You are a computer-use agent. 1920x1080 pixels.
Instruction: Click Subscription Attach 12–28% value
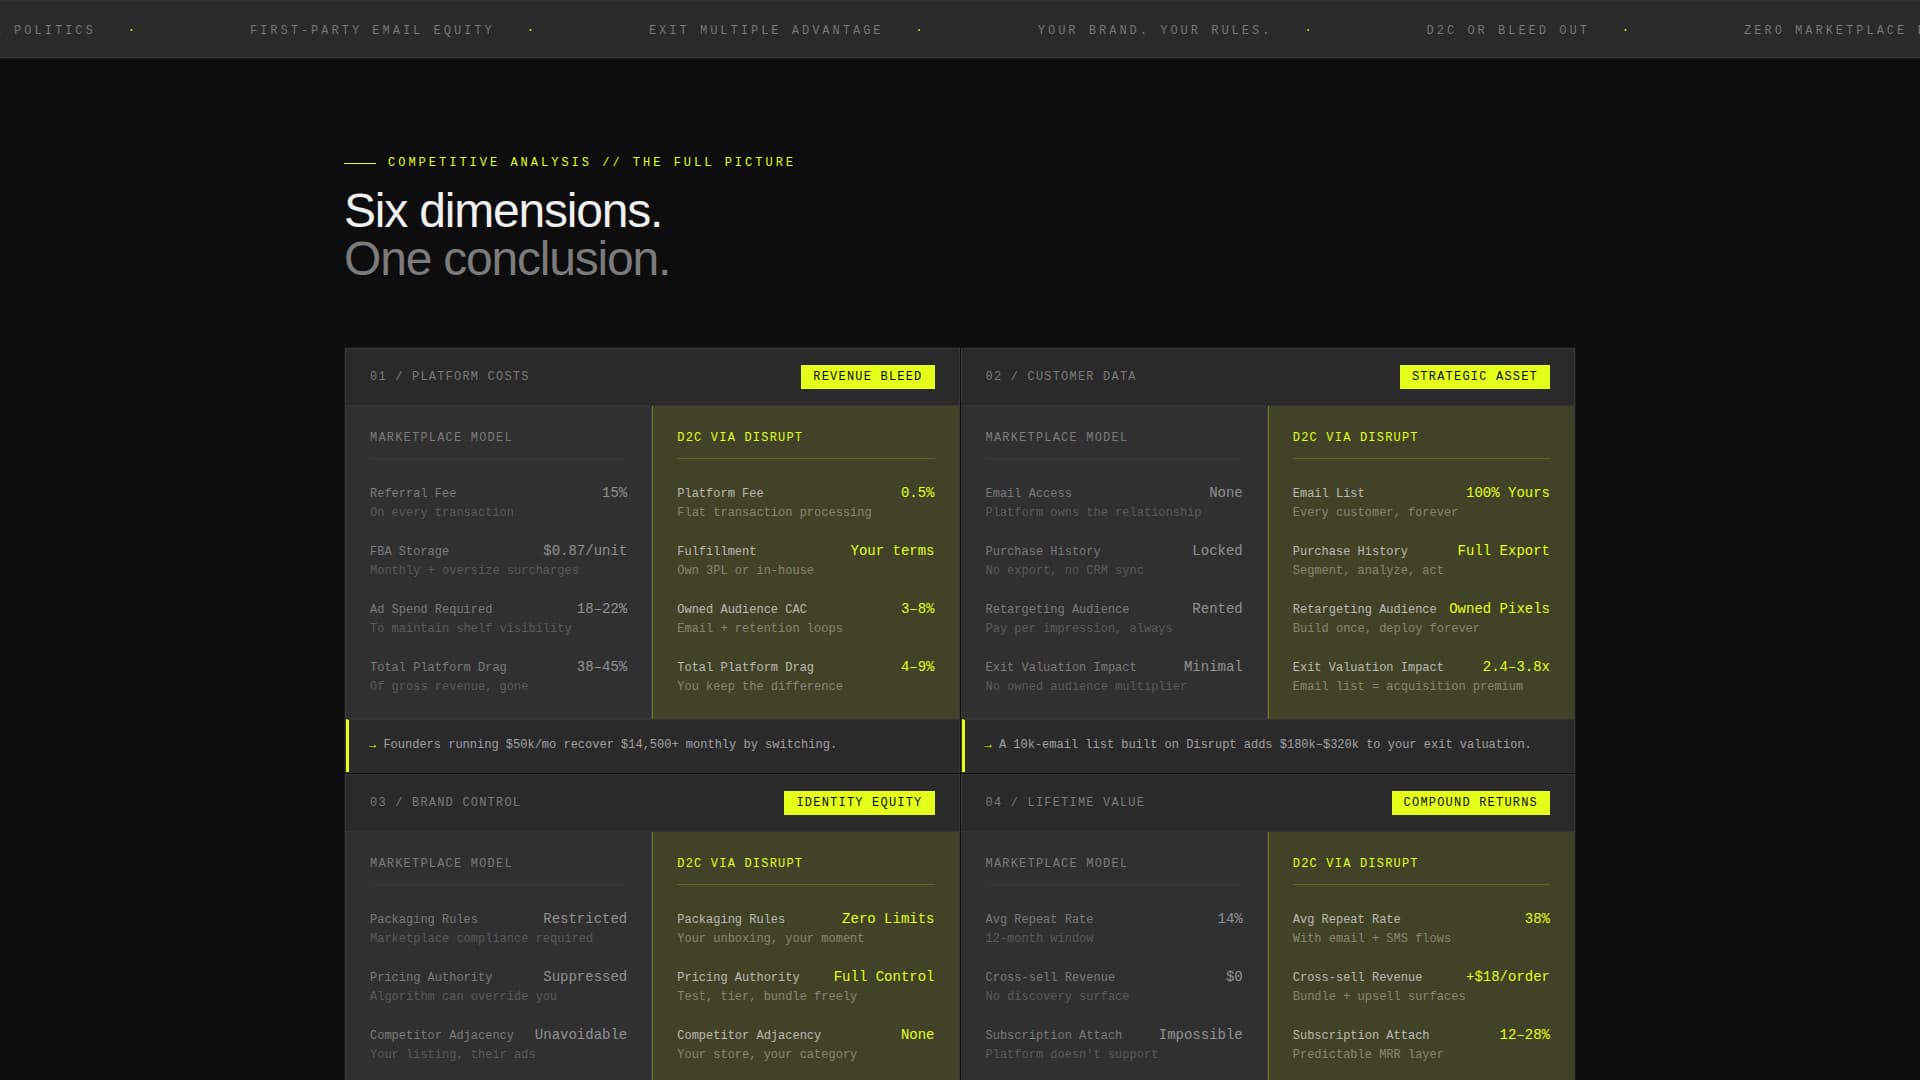(1524, 1035)
